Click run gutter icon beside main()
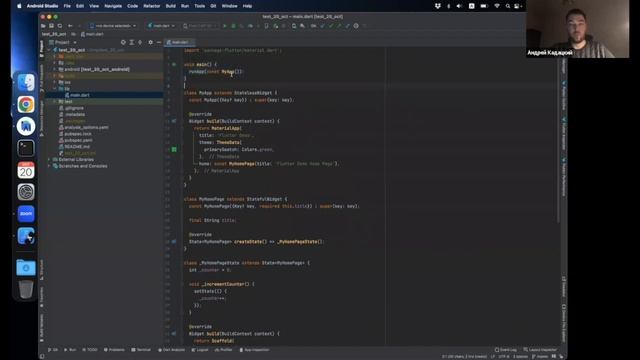The height and width of the screenshot is (360, 640). 174,64
